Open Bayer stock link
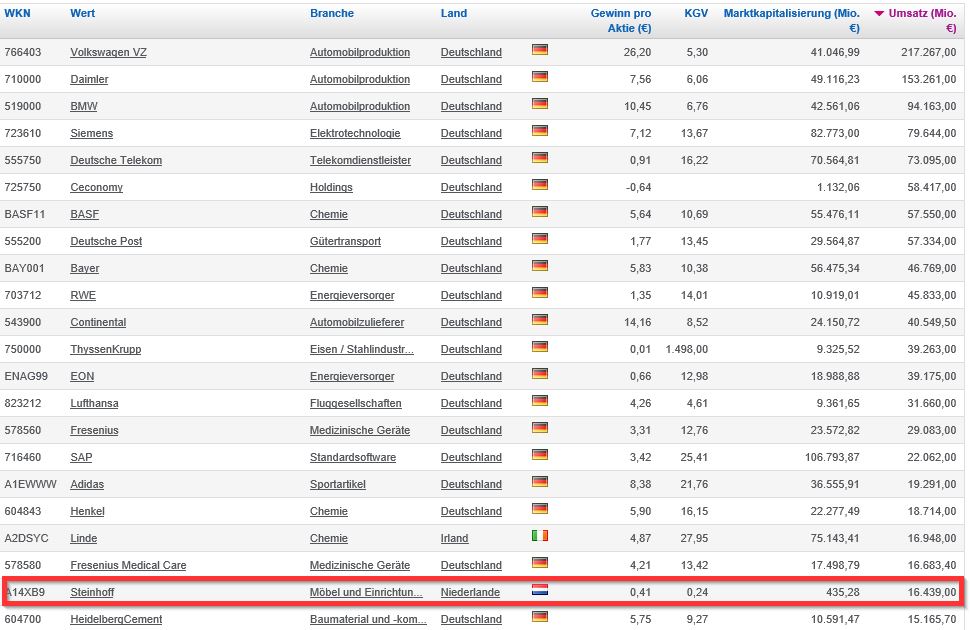The height and width of the screenshot is (630, 970). [85, 269]
